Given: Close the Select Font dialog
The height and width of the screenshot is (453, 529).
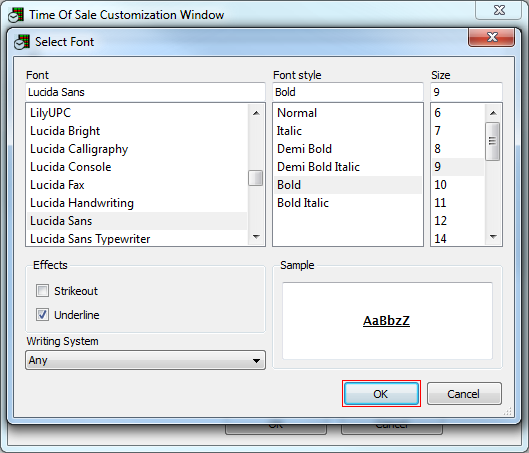Looking at the screenshot, I should 492,37.
